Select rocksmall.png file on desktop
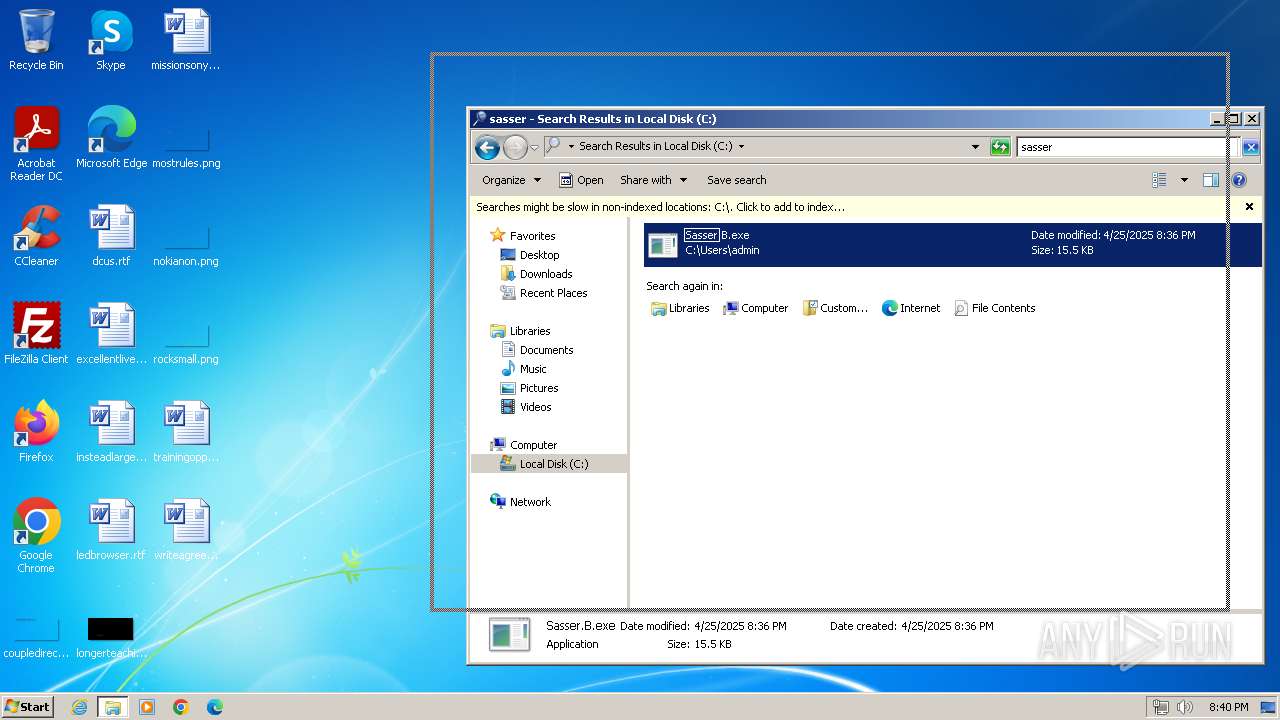 pyautogui.click(x=186, y=342)
